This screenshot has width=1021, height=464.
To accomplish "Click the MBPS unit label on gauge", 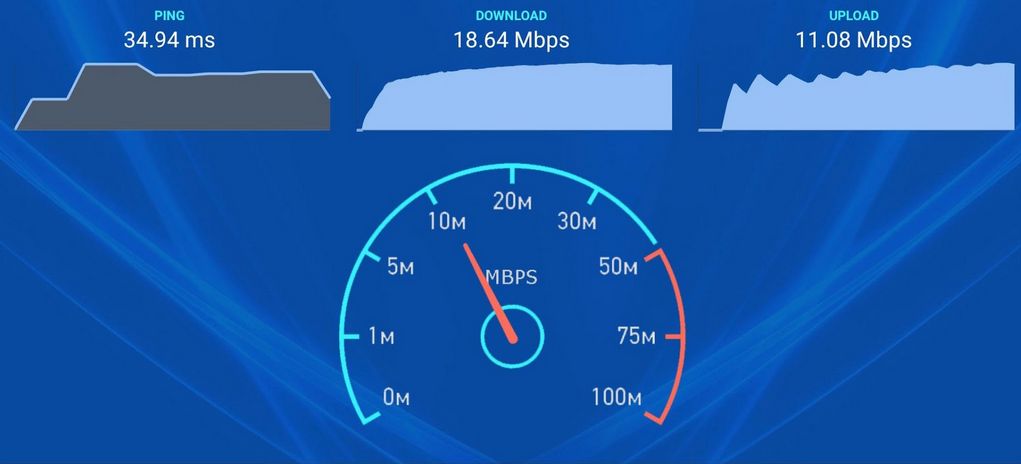I will 512,278.
